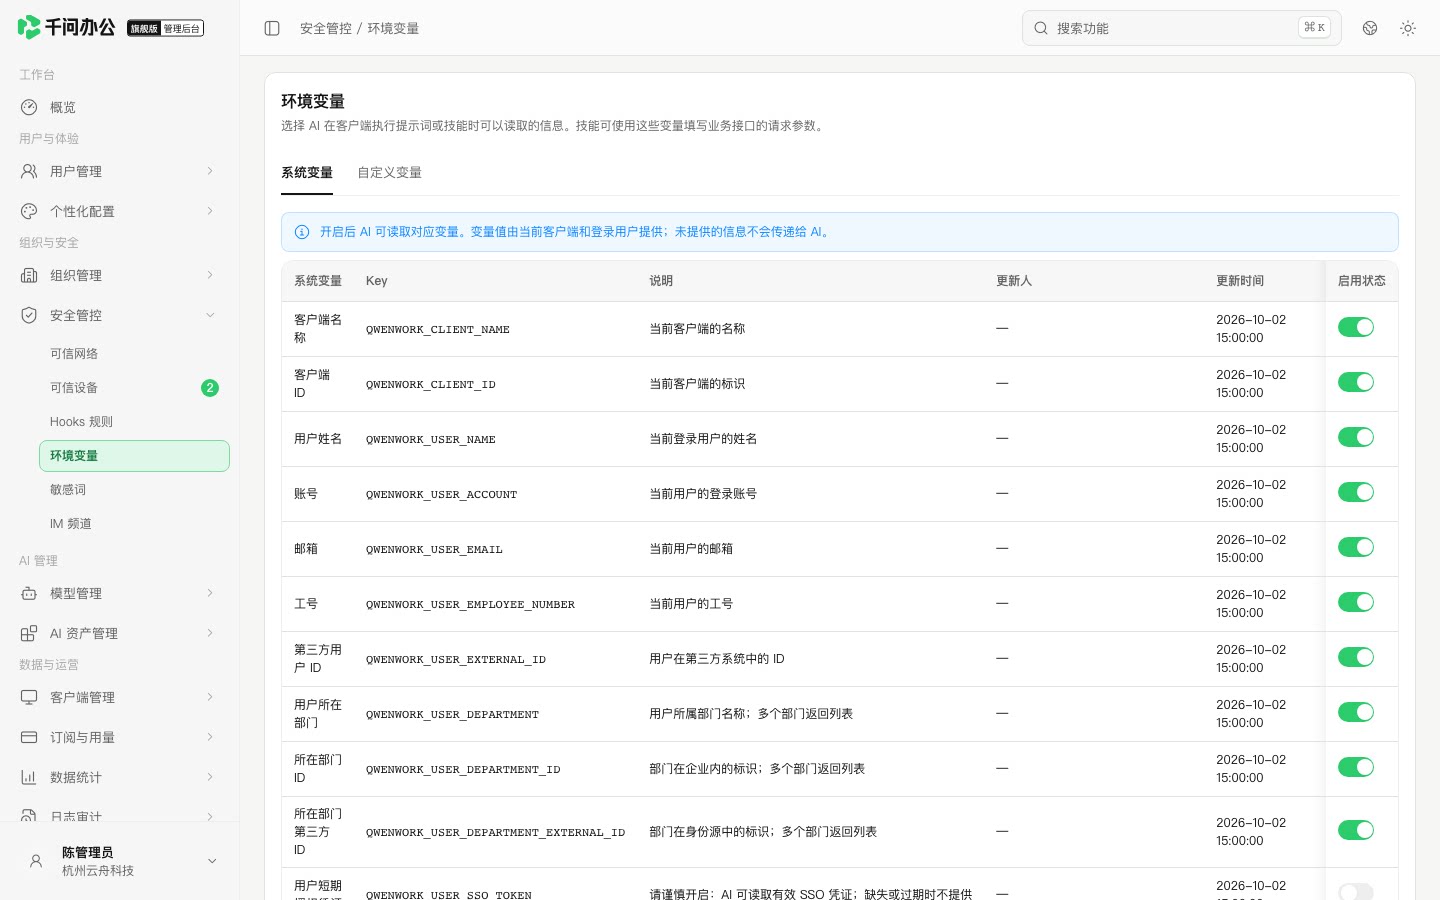The image size is (1440, 900).
Task: Collapse the 安全管控 section chevron
Action: (210, 315)
